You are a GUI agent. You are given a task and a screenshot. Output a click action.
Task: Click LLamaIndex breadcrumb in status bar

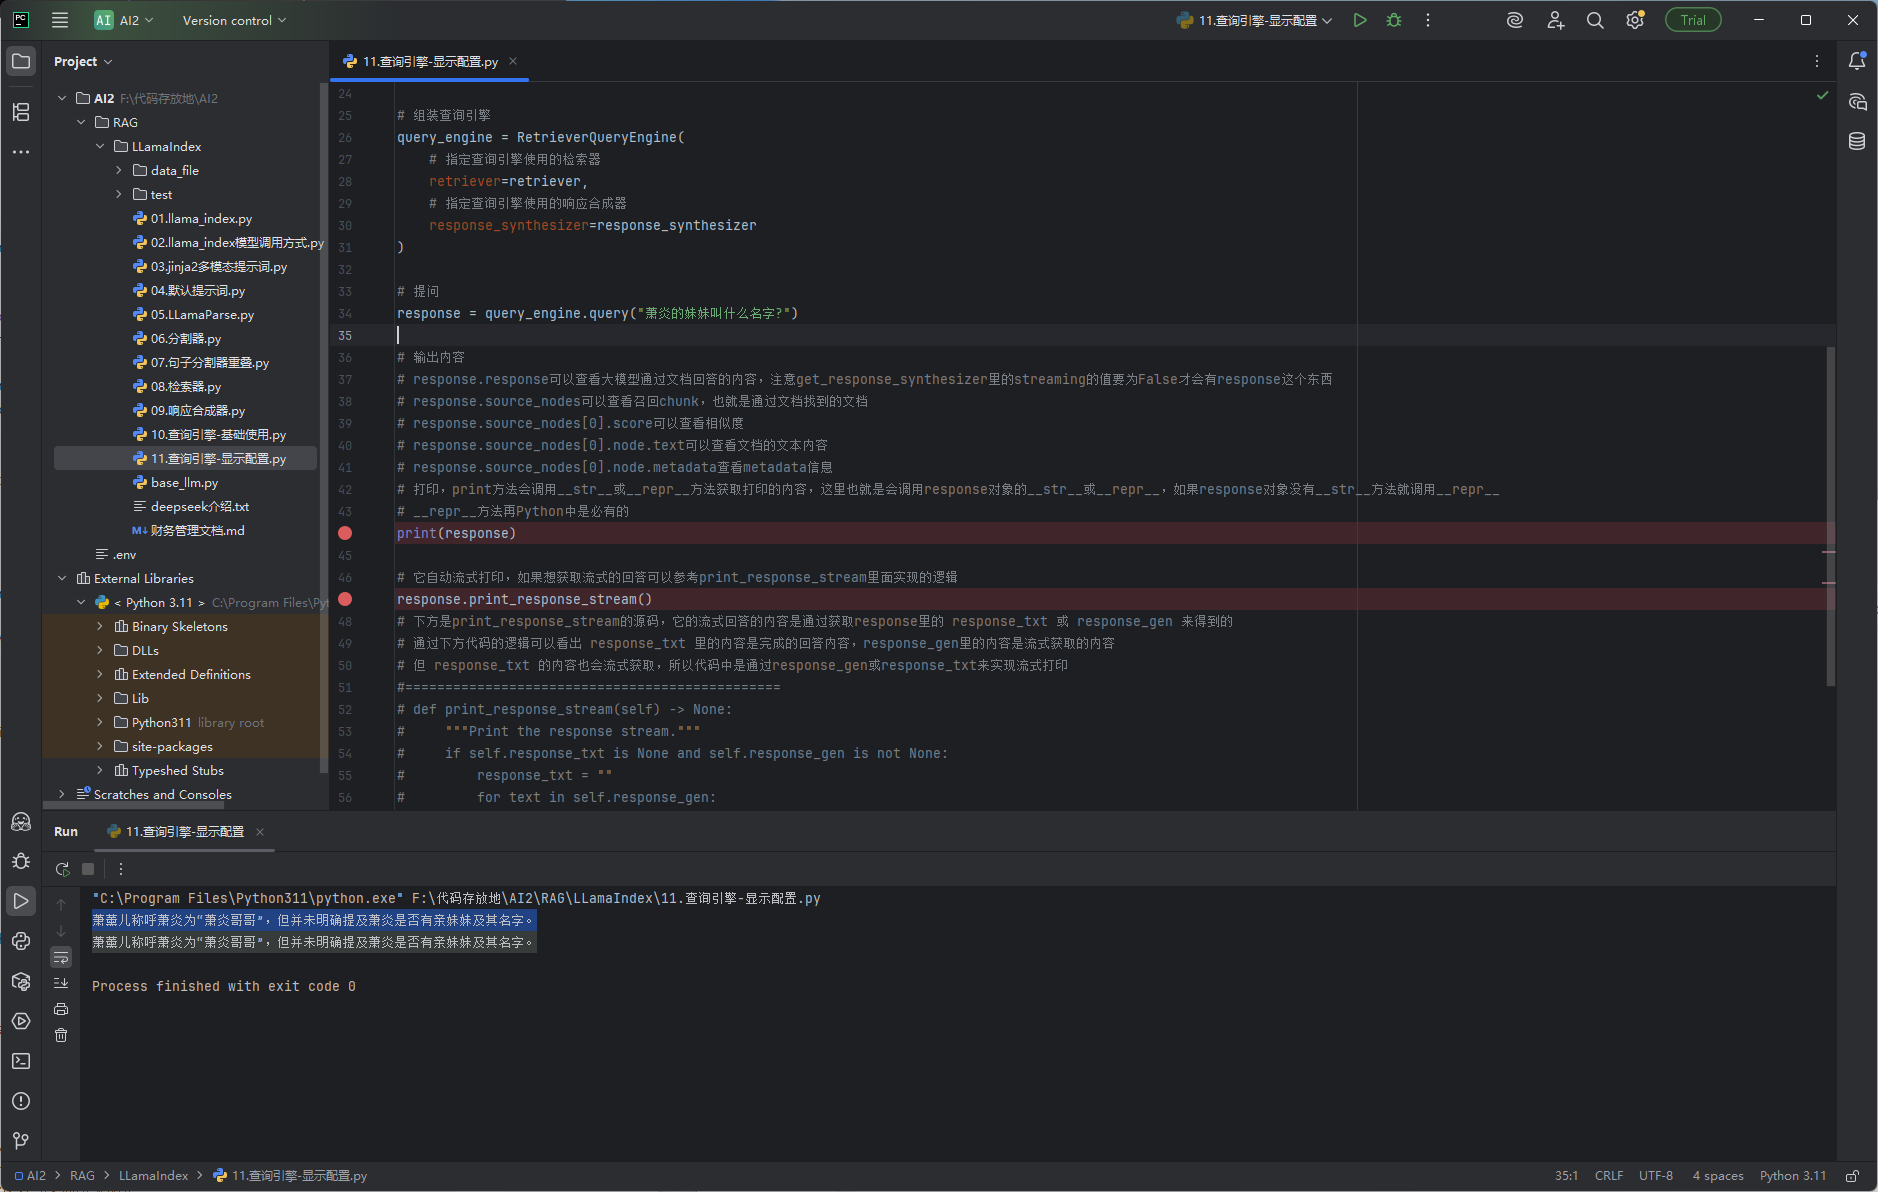pos(153,1176)
